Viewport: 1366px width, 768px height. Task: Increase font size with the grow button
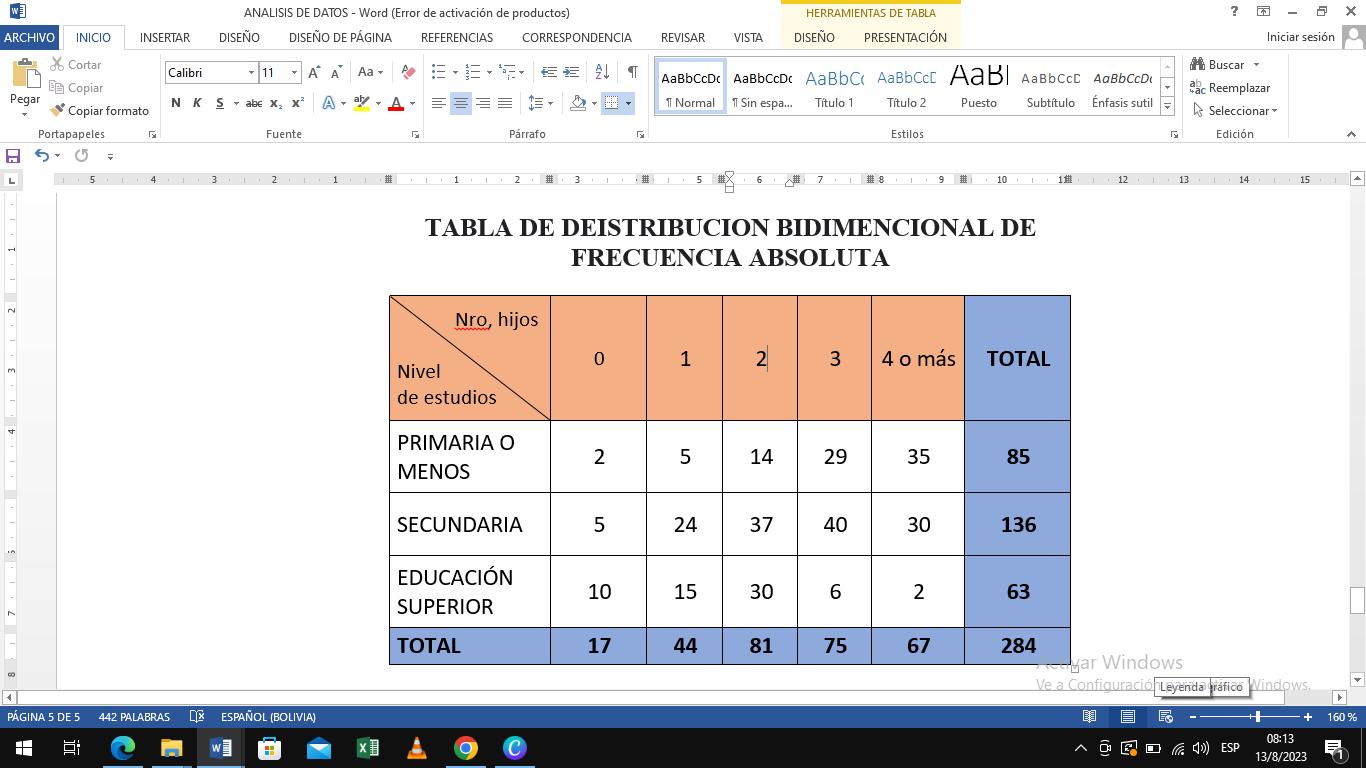314,72
